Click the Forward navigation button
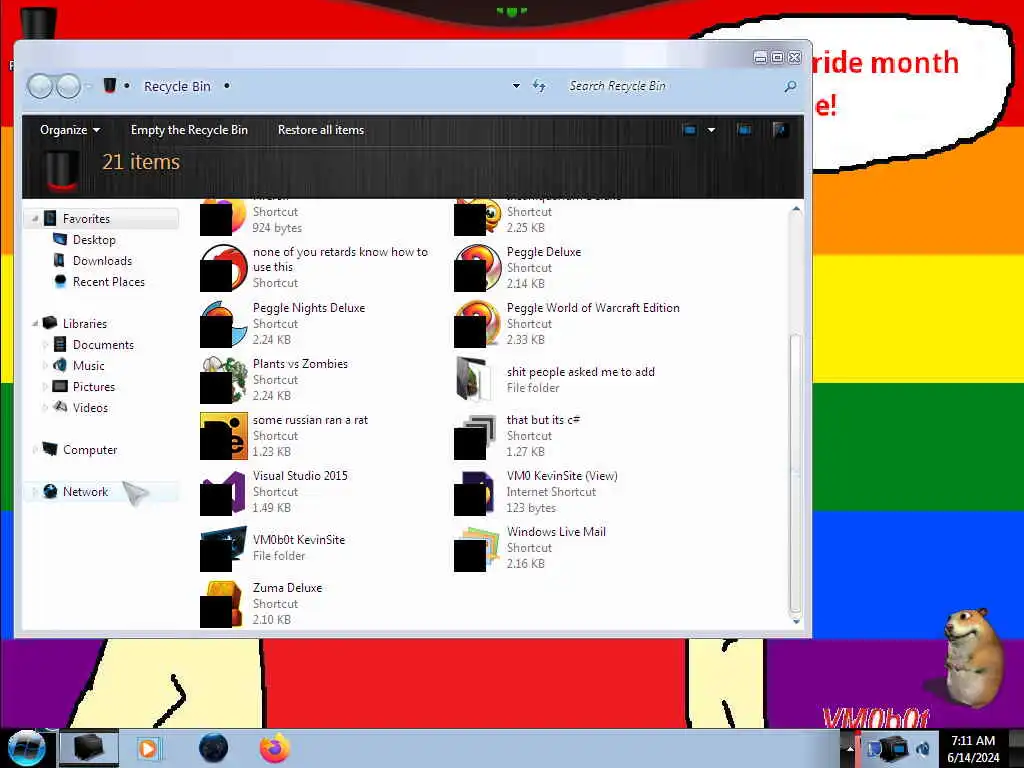The image size is (1024, 768). [68, 86]
